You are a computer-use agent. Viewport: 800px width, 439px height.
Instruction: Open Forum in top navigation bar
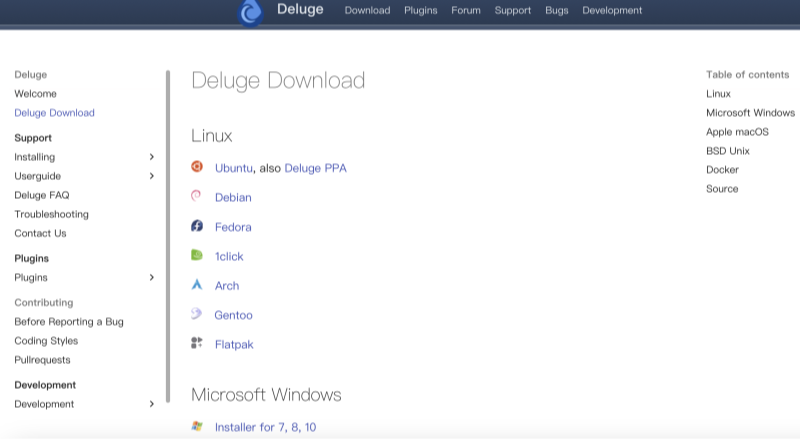pos(466,10)
